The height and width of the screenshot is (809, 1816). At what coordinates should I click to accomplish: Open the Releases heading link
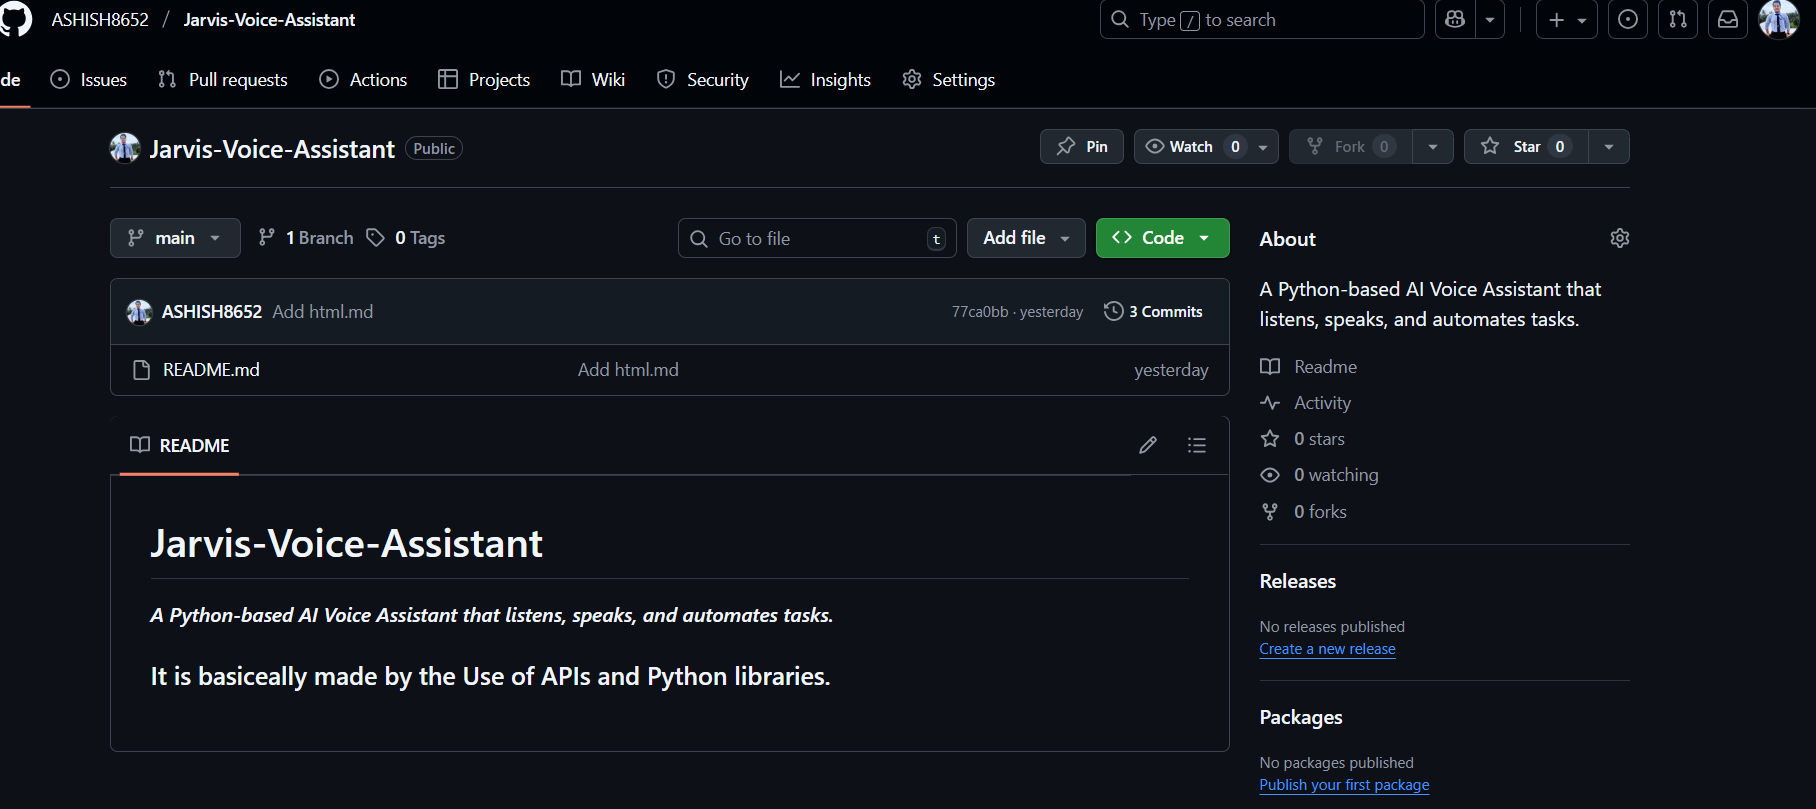tap(1297, 582)
